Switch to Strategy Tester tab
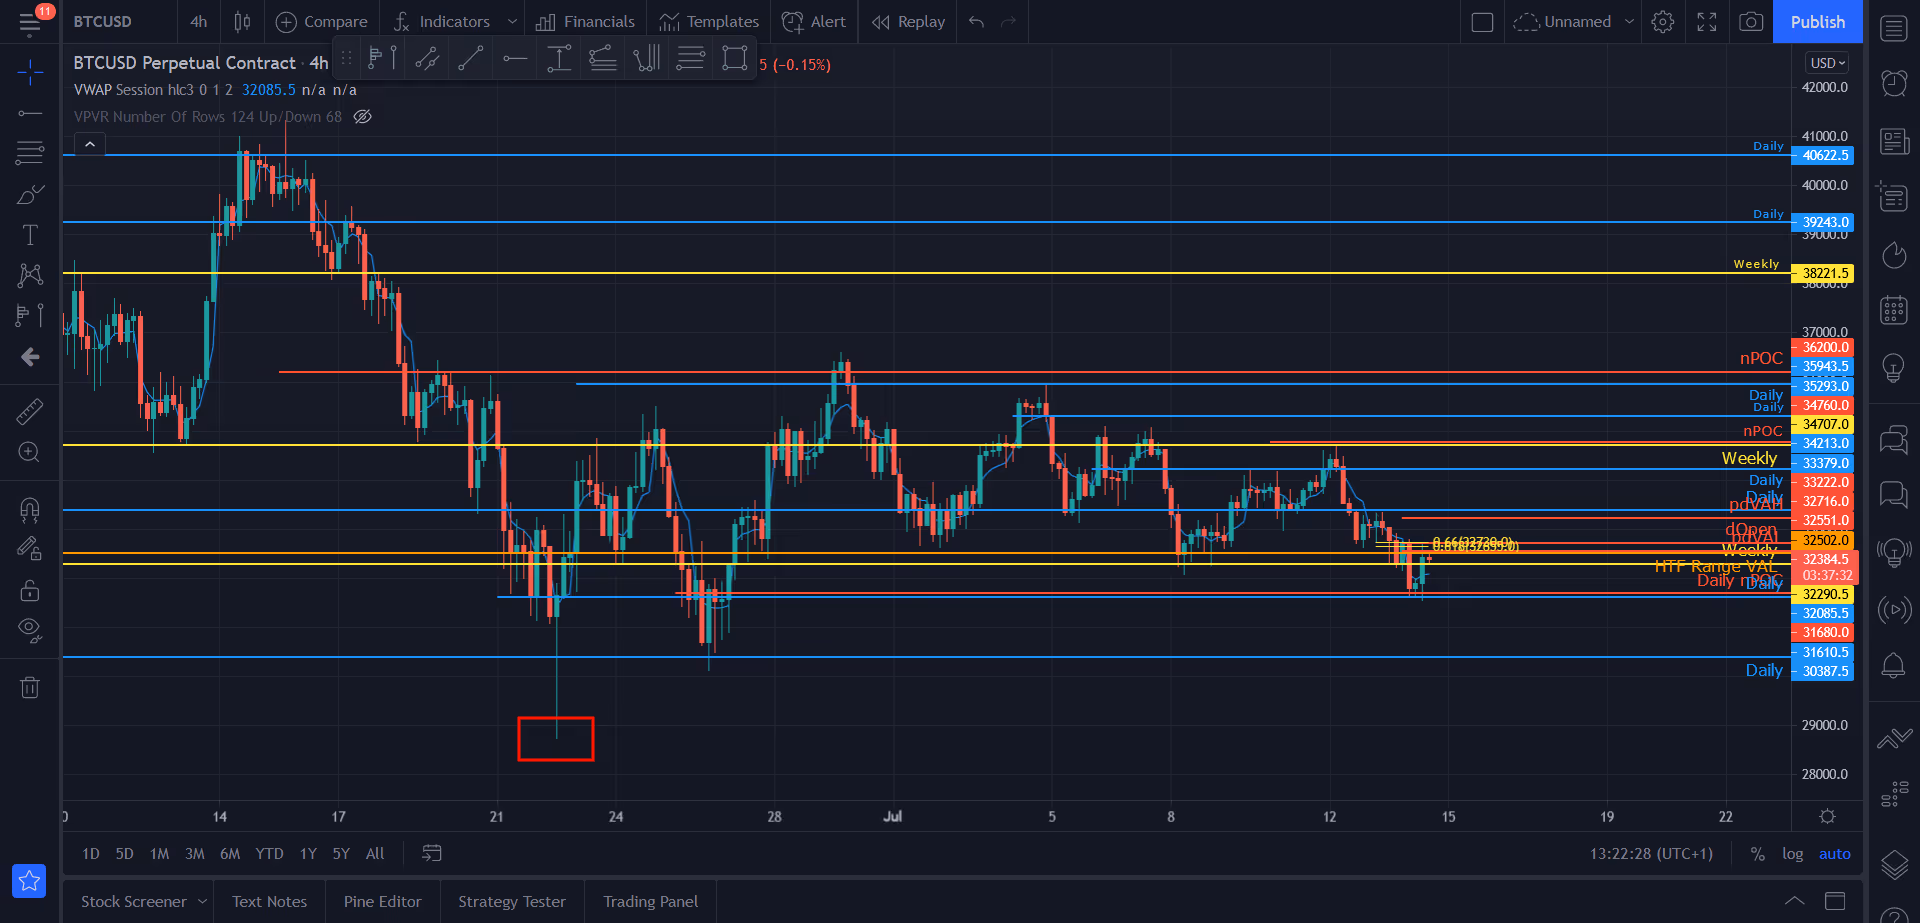1920x923 pixels. pos(511,901)
